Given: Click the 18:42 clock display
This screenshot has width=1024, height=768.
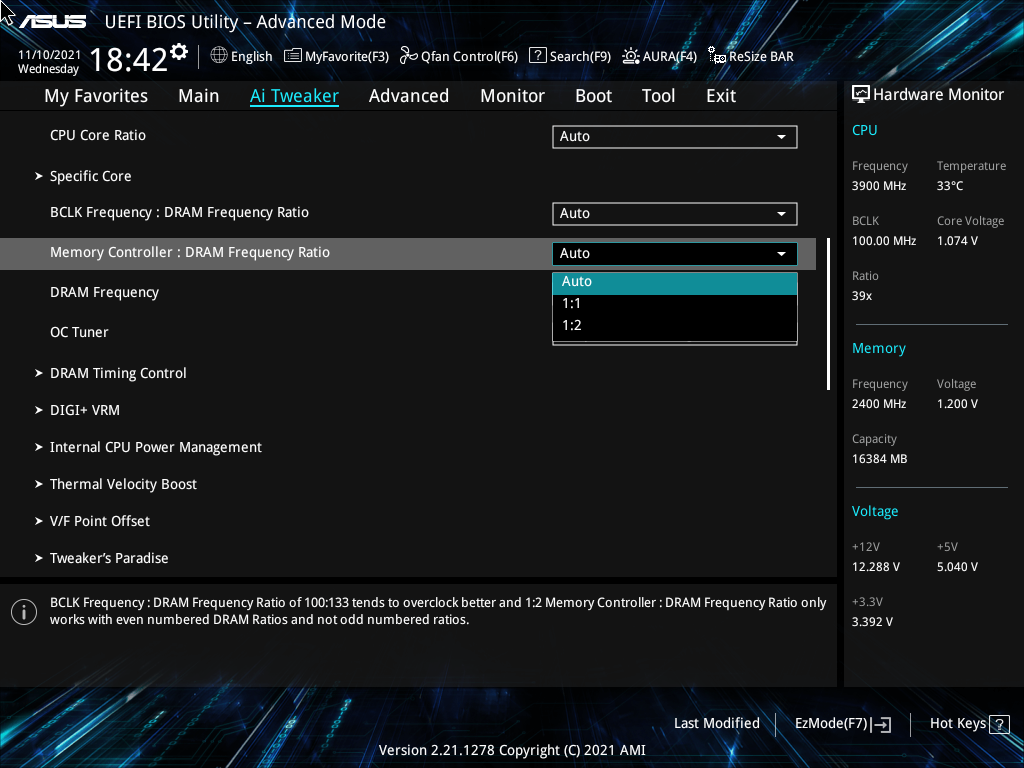Looking at the screenshot, I should click(129, 59).
